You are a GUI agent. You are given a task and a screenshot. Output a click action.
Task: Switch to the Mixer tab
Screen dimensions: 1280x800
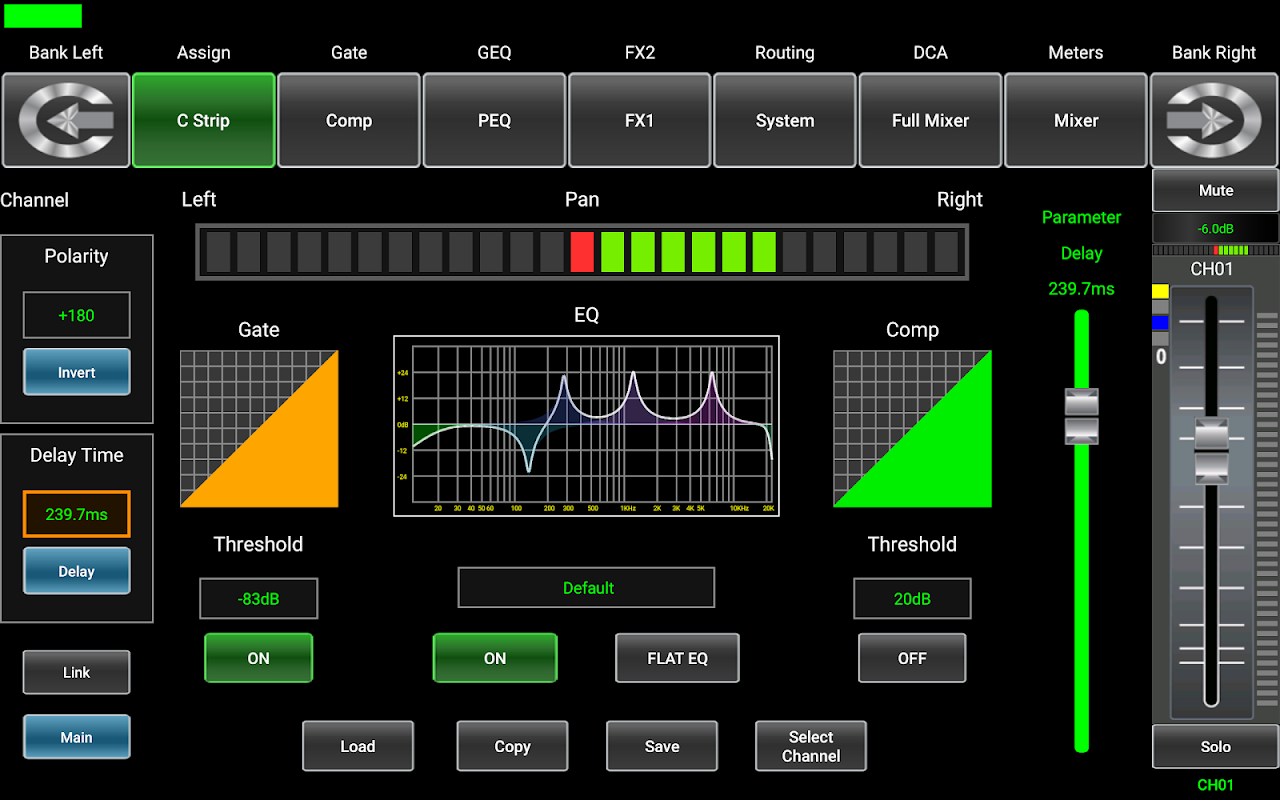pyautogui.click(x=1076, y=120)
